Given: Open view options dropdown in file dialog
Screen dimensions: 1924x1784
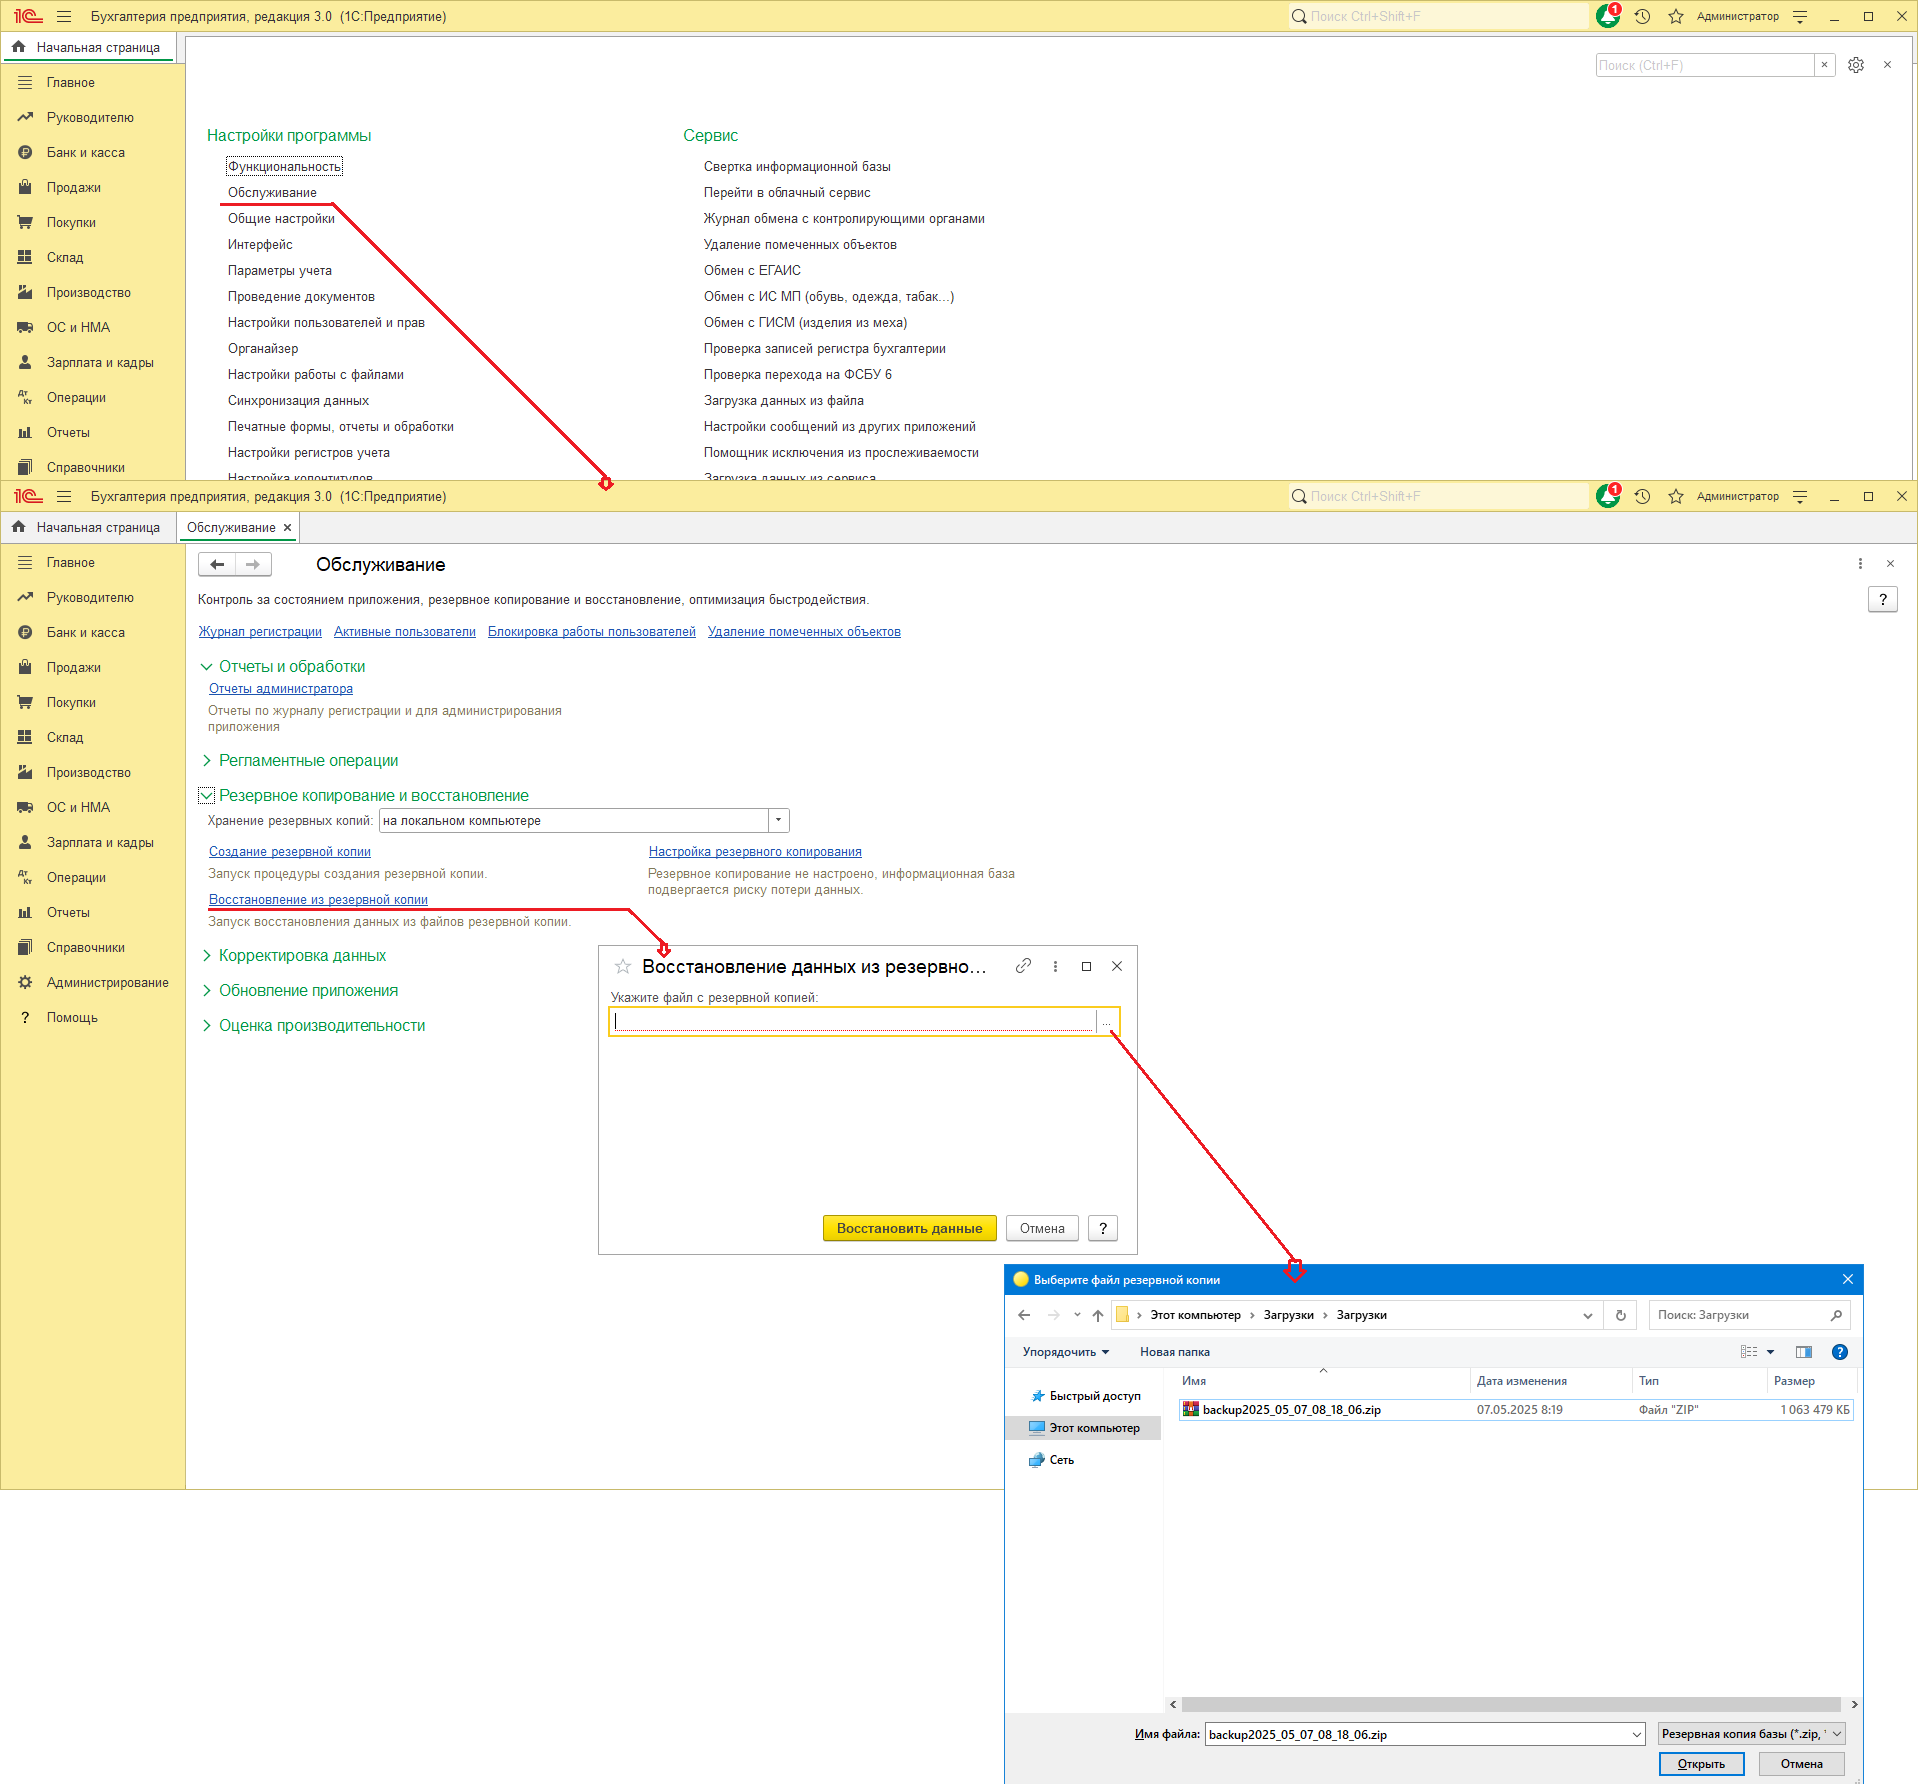Looking at the screenshot, I should tap(1770, 1352).
